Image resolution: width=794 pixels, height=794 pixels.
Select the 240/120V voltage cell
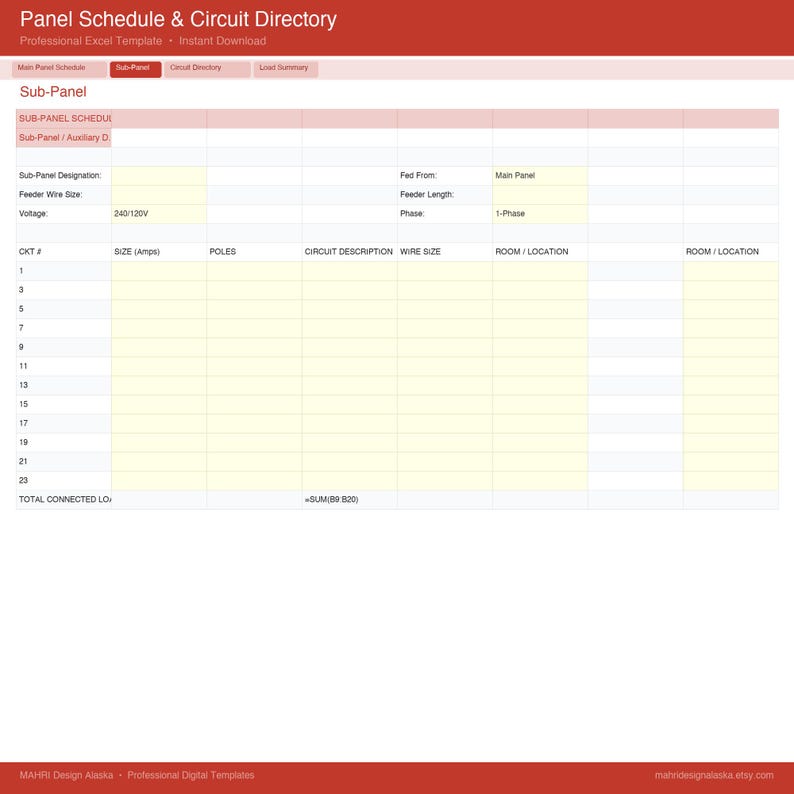tap(159, 214)
